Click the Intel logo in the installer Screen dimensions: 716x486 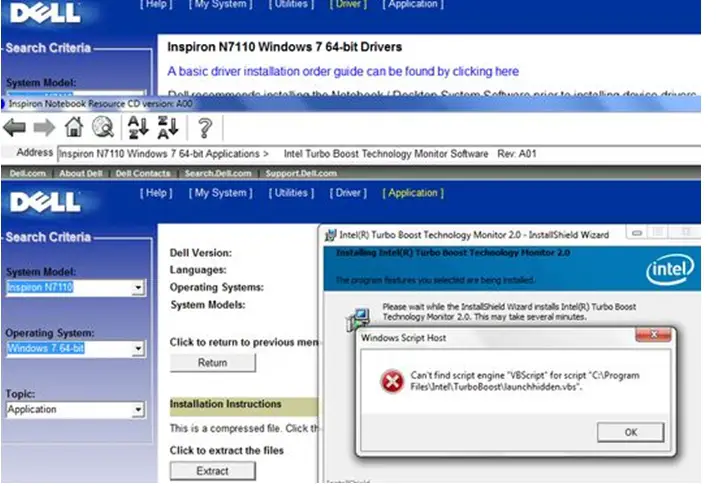point(670,269)
